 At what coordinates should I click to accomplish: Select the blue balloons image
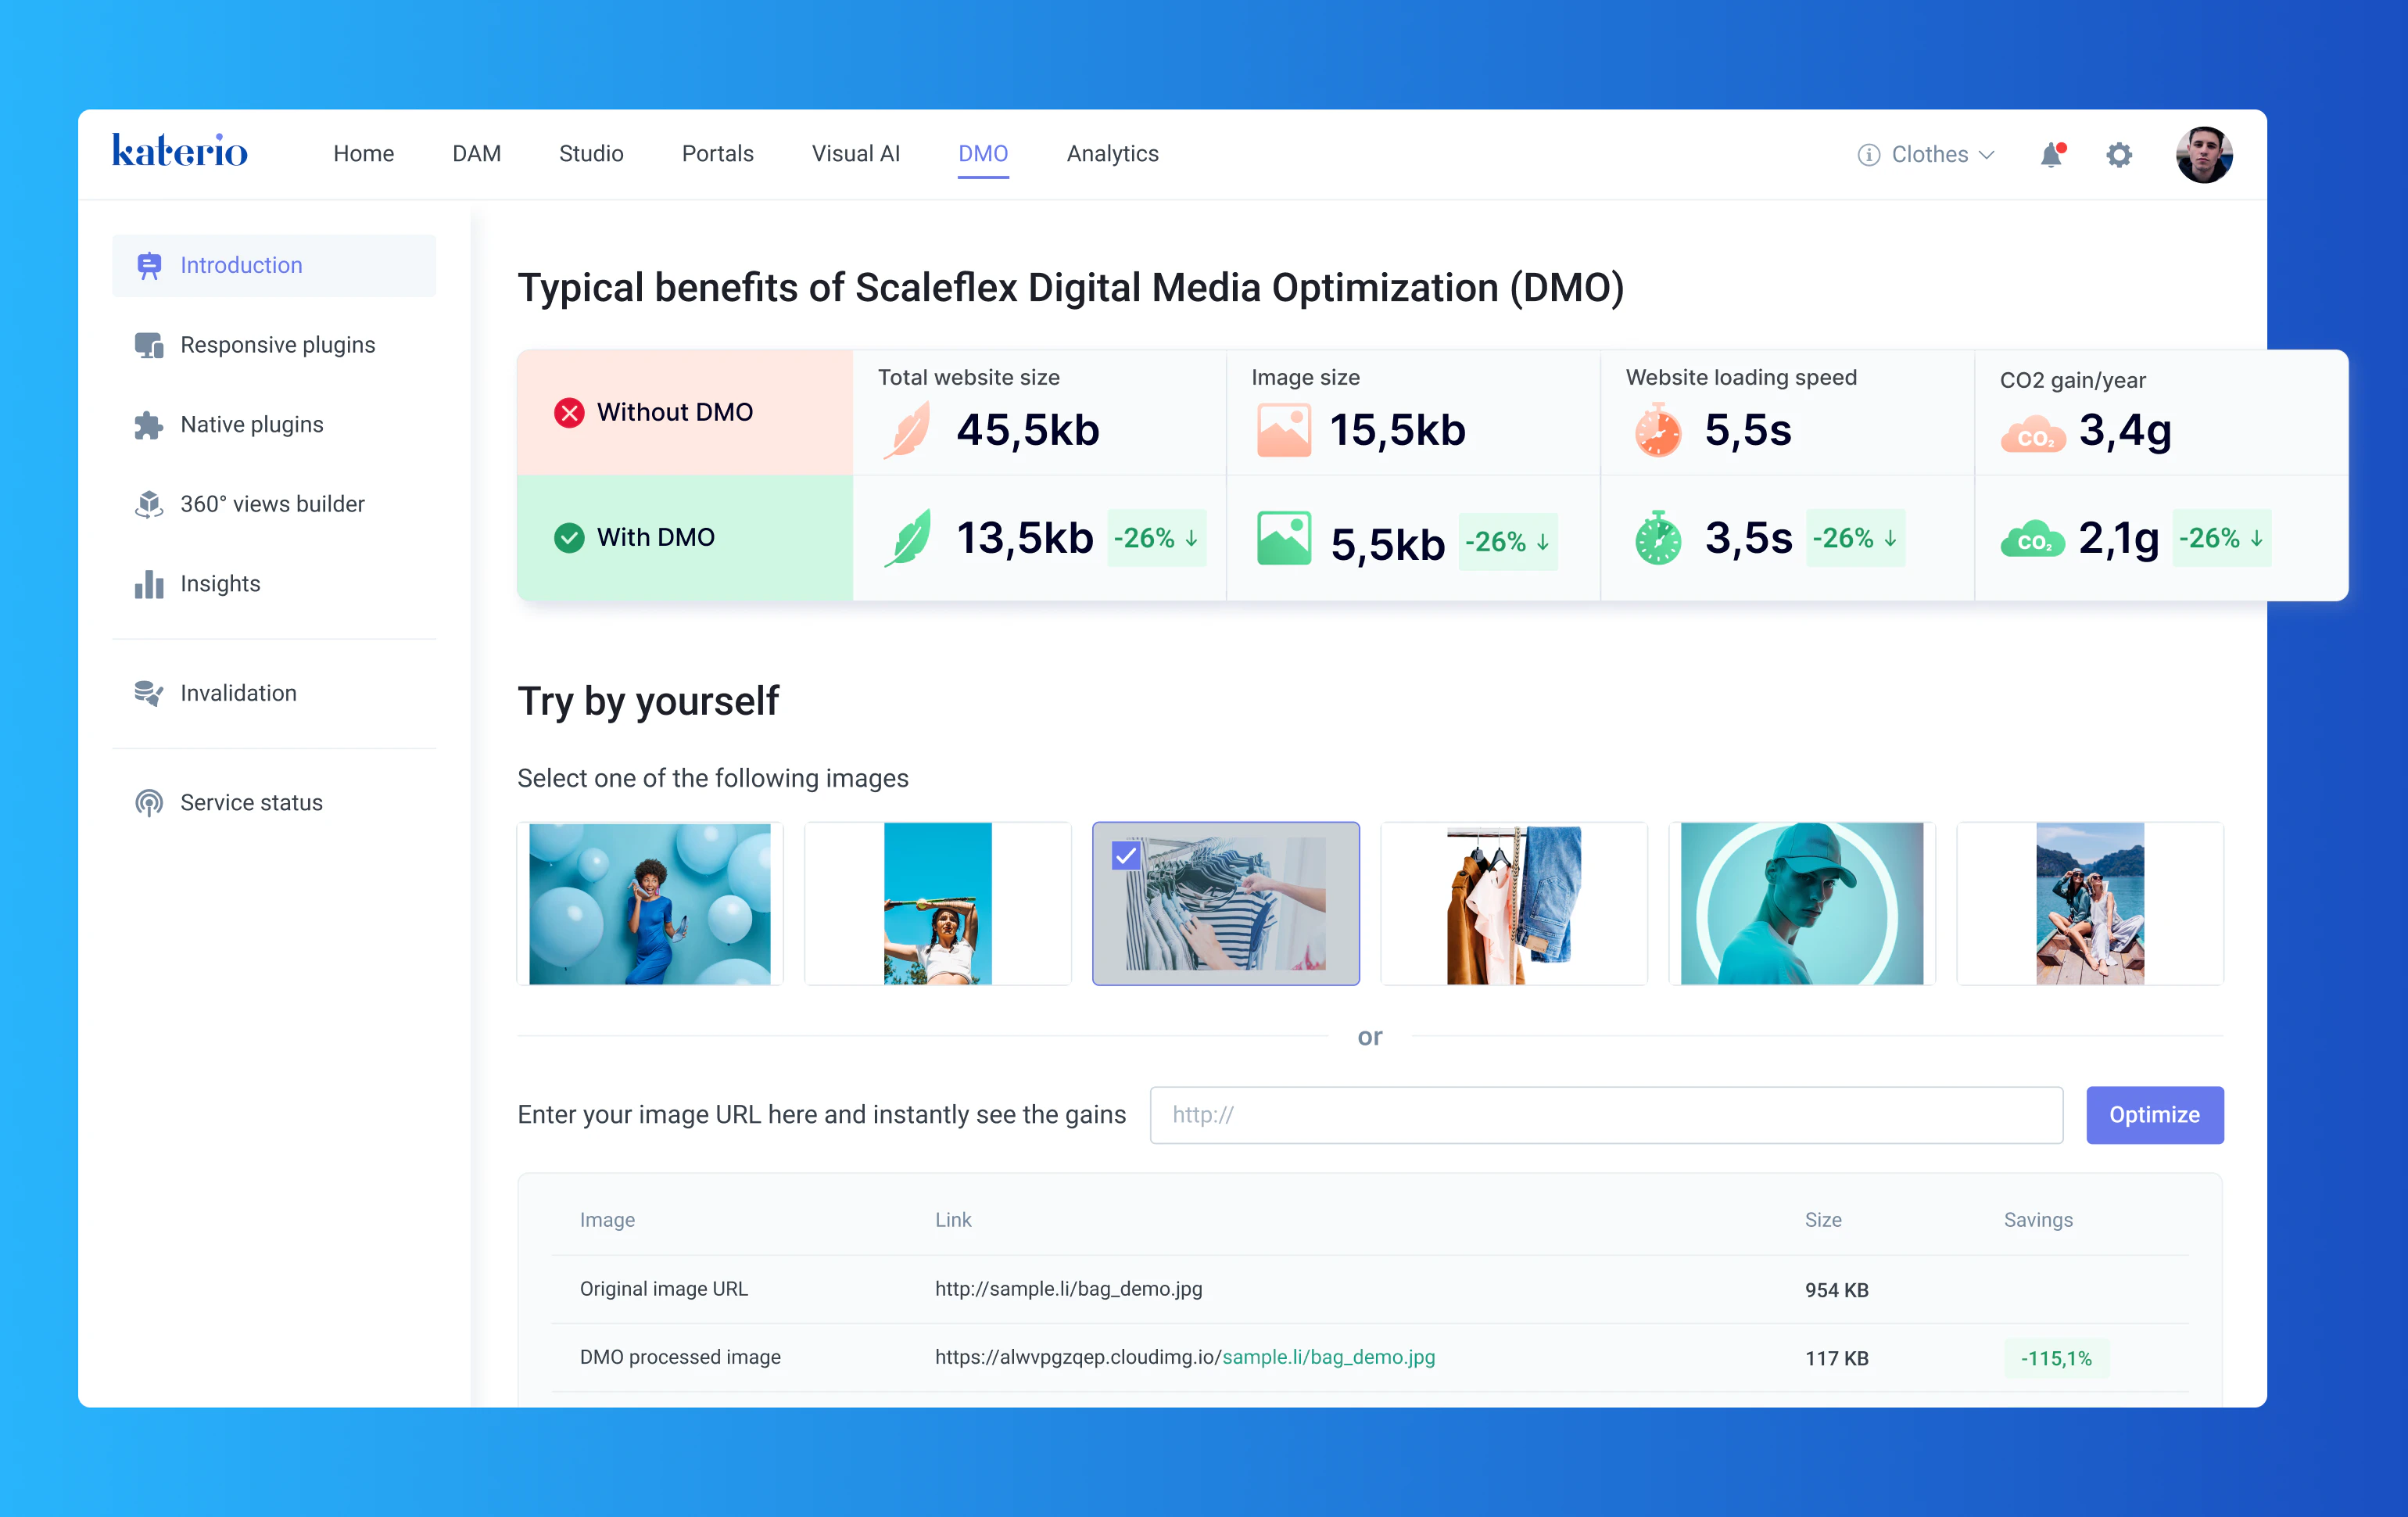tap(650, 903)
